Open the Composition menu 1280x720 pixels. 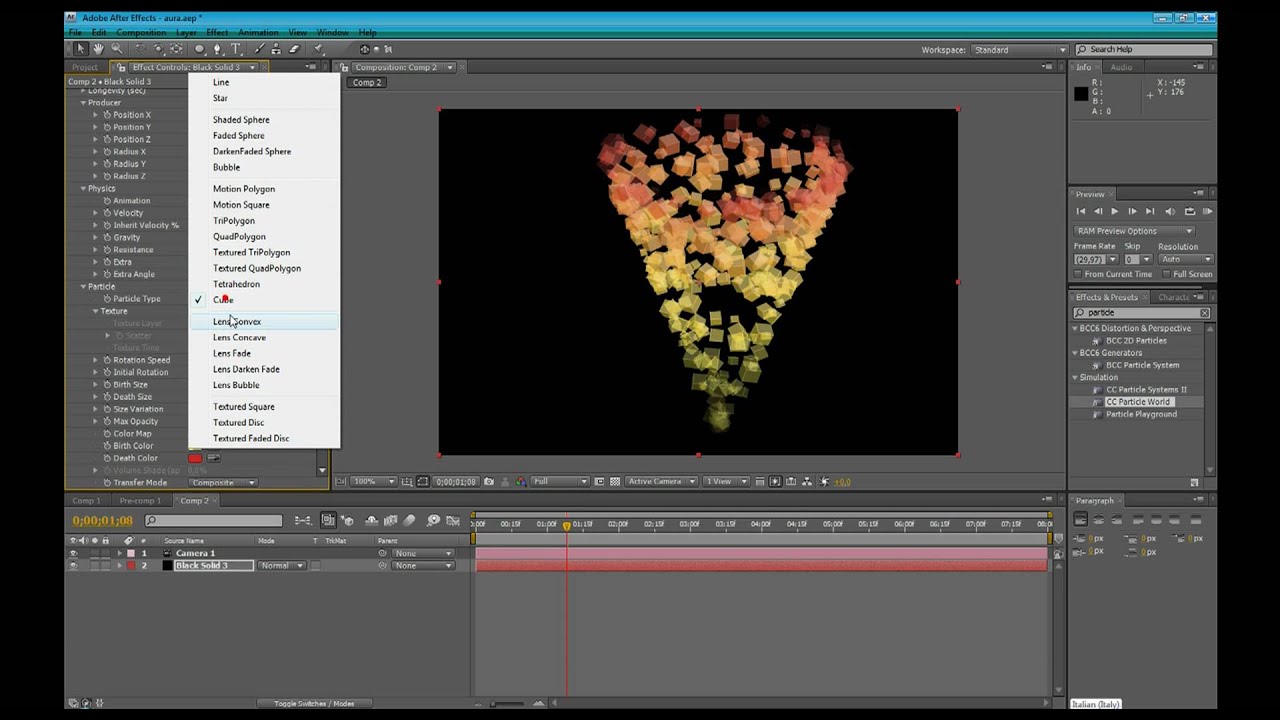coord(141,33)
